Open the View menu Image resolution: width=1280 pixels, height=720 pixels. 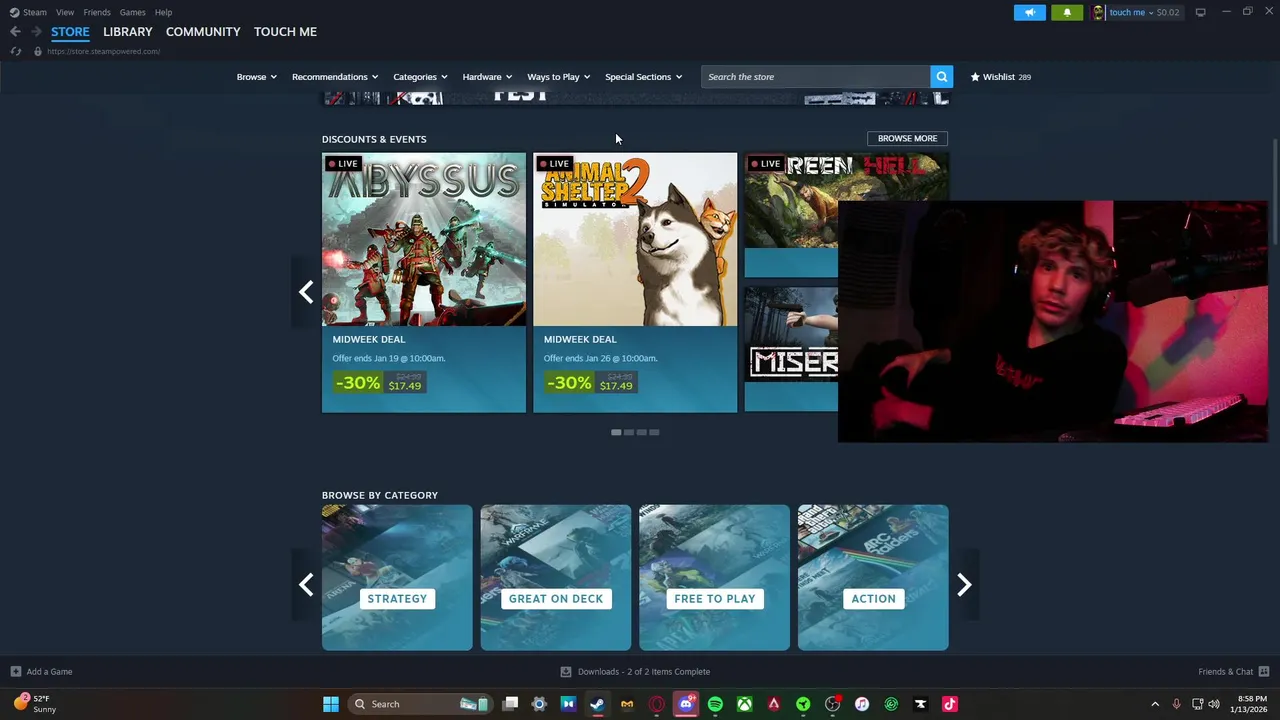(65, 12)
